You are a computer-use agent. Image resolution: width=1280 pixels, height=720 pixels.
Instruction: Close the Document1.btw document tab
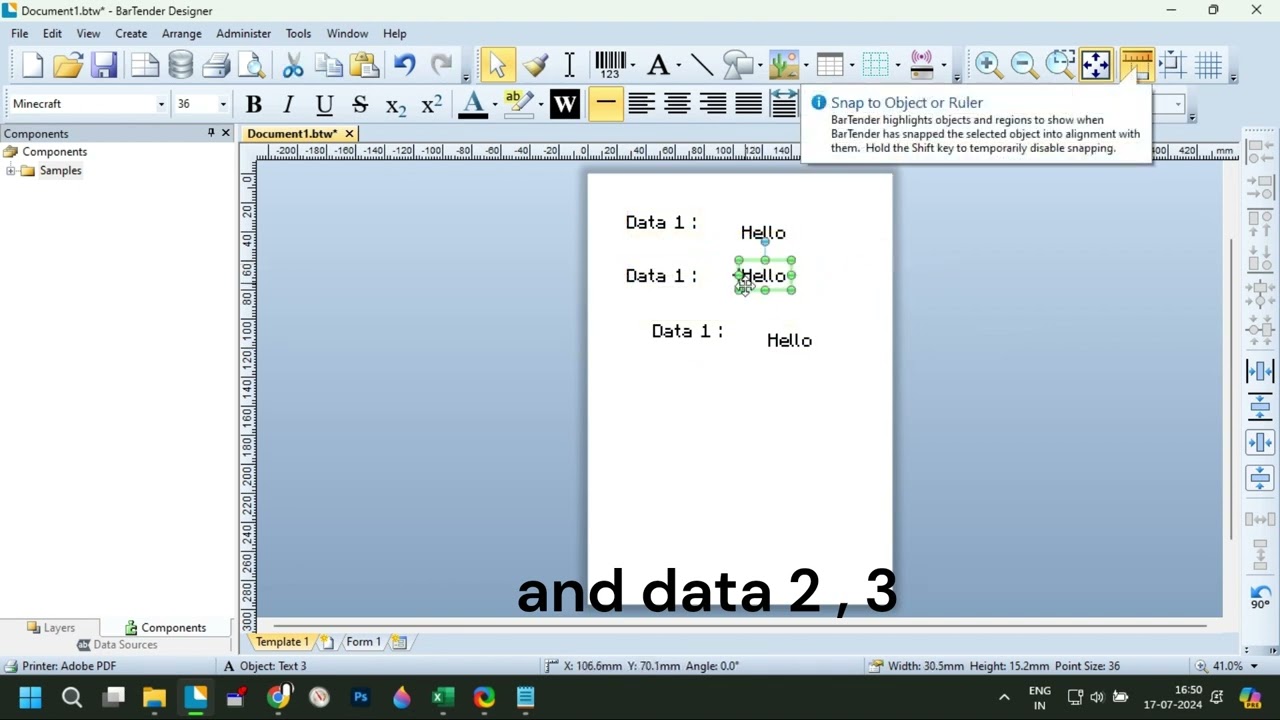coord(349,134)
